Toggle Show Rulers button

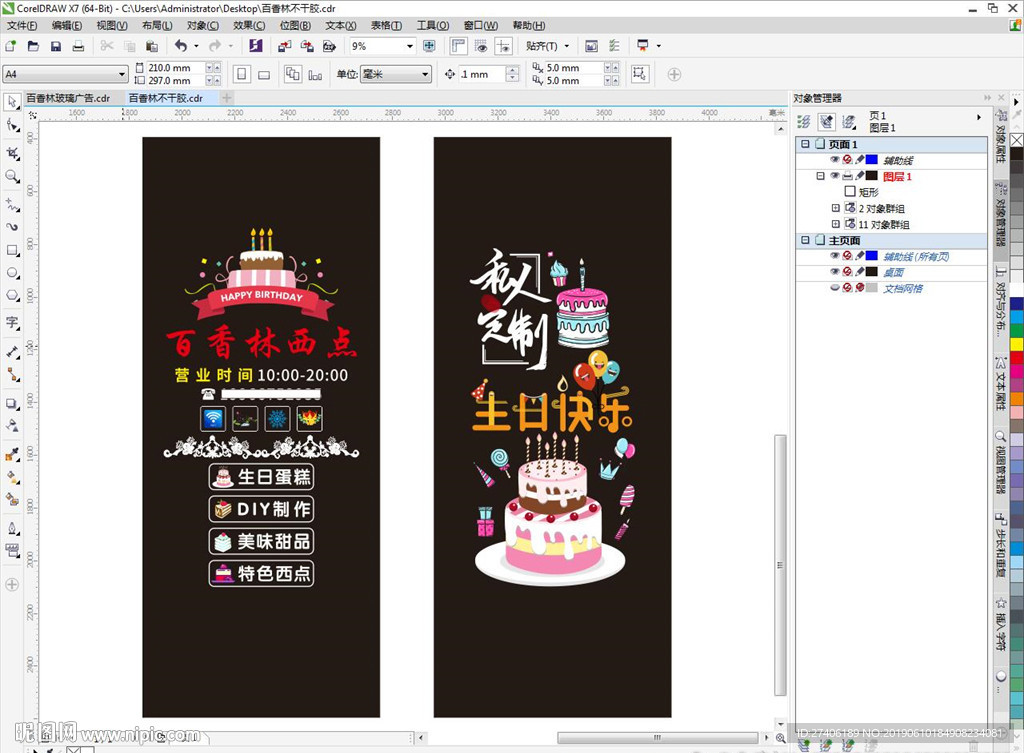click(458, 46)
